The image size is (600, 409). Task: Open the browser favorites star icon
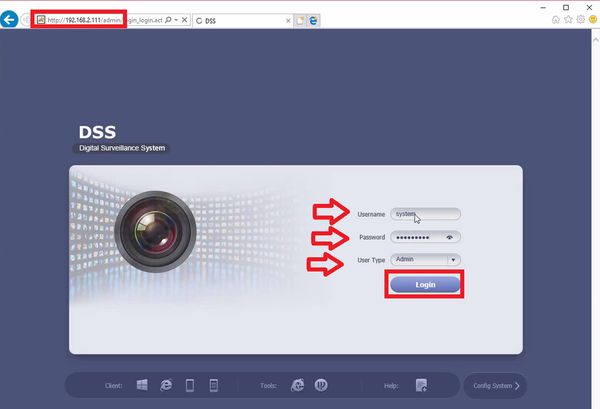(568, 19)
